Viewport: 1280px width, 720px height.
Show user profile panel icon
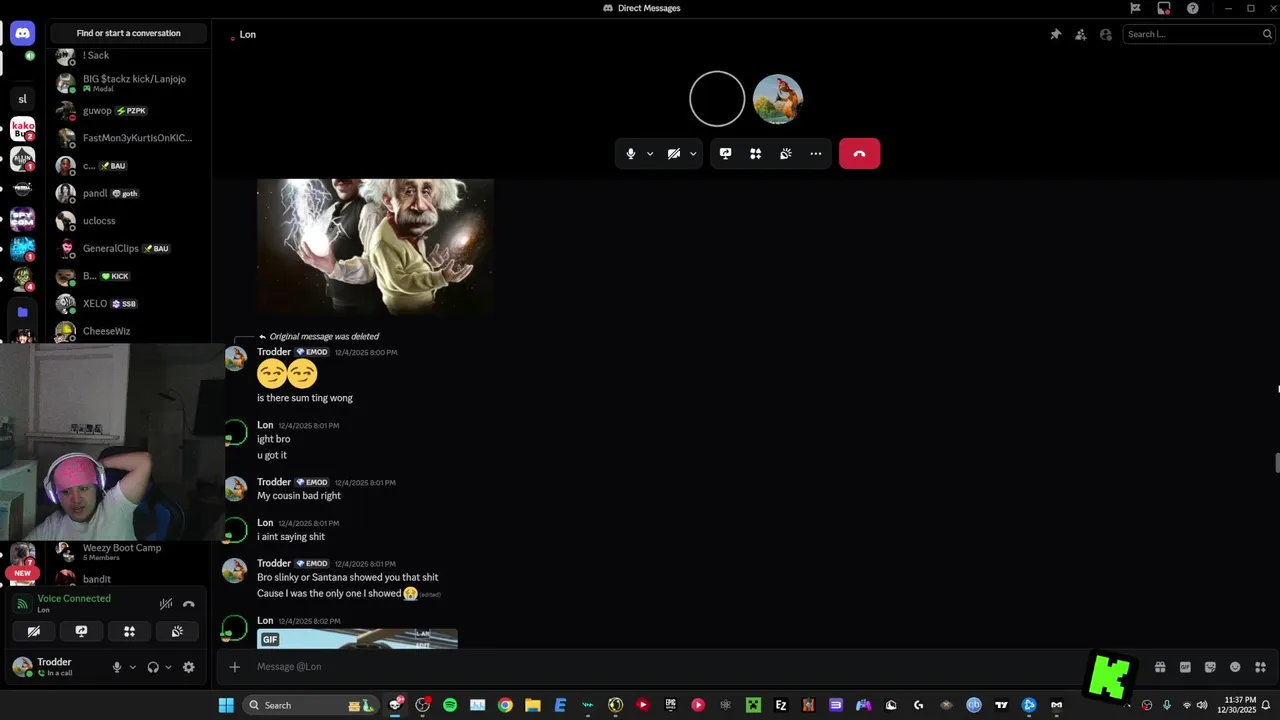click(1106, 34)
